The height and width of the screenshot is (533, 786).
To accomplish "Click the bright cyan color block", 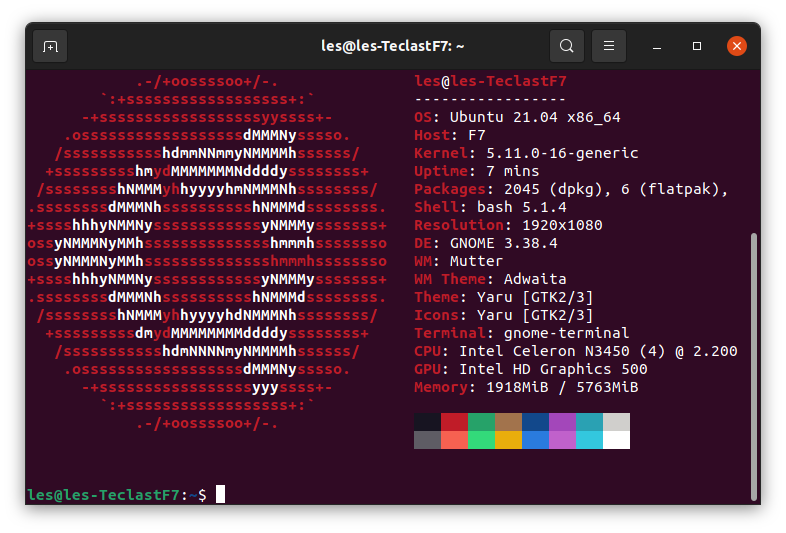I will click(x=590, y=440).
